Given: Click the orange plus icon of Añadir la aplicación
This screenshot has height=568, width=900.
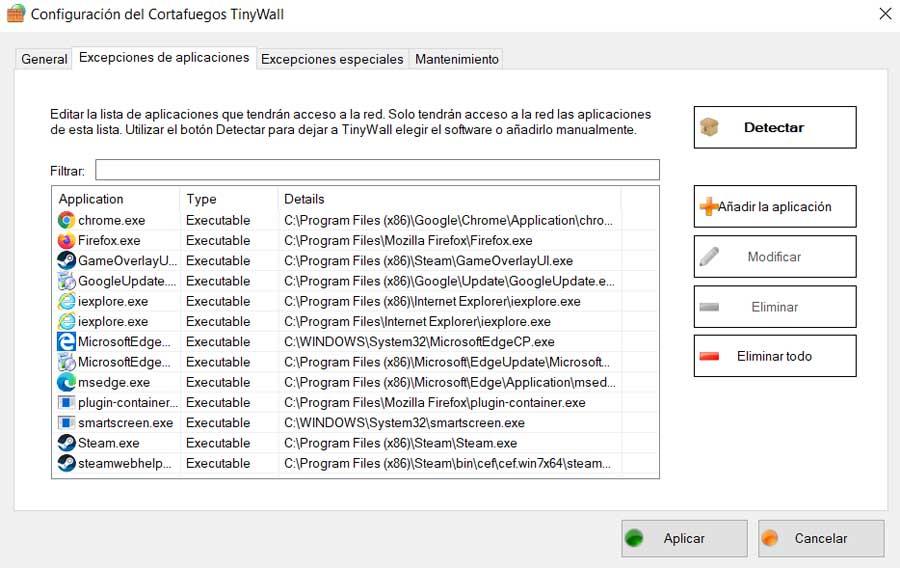Looking at the screenshot, I should [x=709, y=207].
